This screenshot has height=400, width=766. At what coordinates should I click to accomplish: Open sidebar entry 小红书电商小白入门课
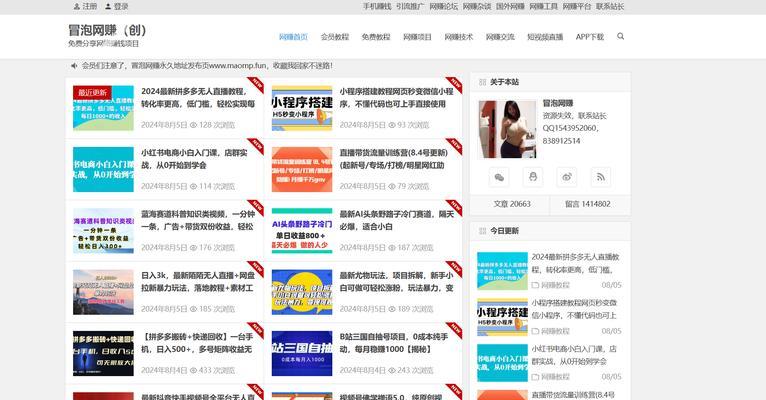[x=574, y=355]
